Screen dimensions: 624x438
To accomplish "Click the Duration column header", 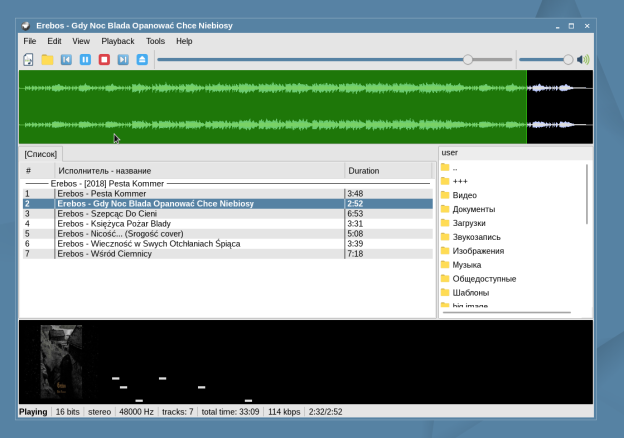I will 363,171.
